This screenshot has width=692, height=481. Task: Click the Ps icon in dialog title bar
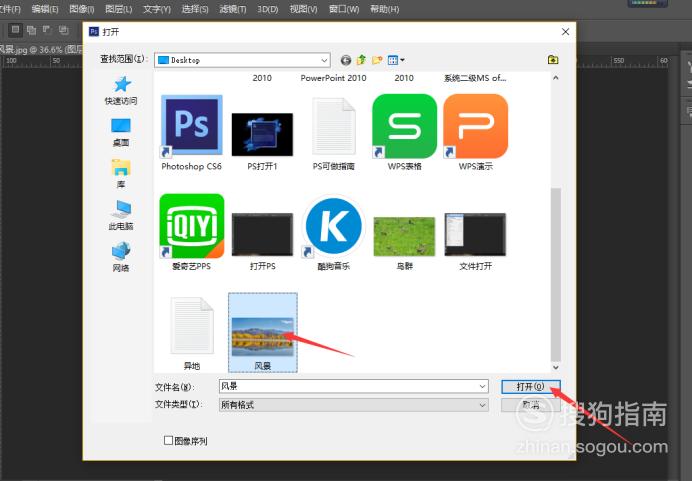click(x=94, y=31)
